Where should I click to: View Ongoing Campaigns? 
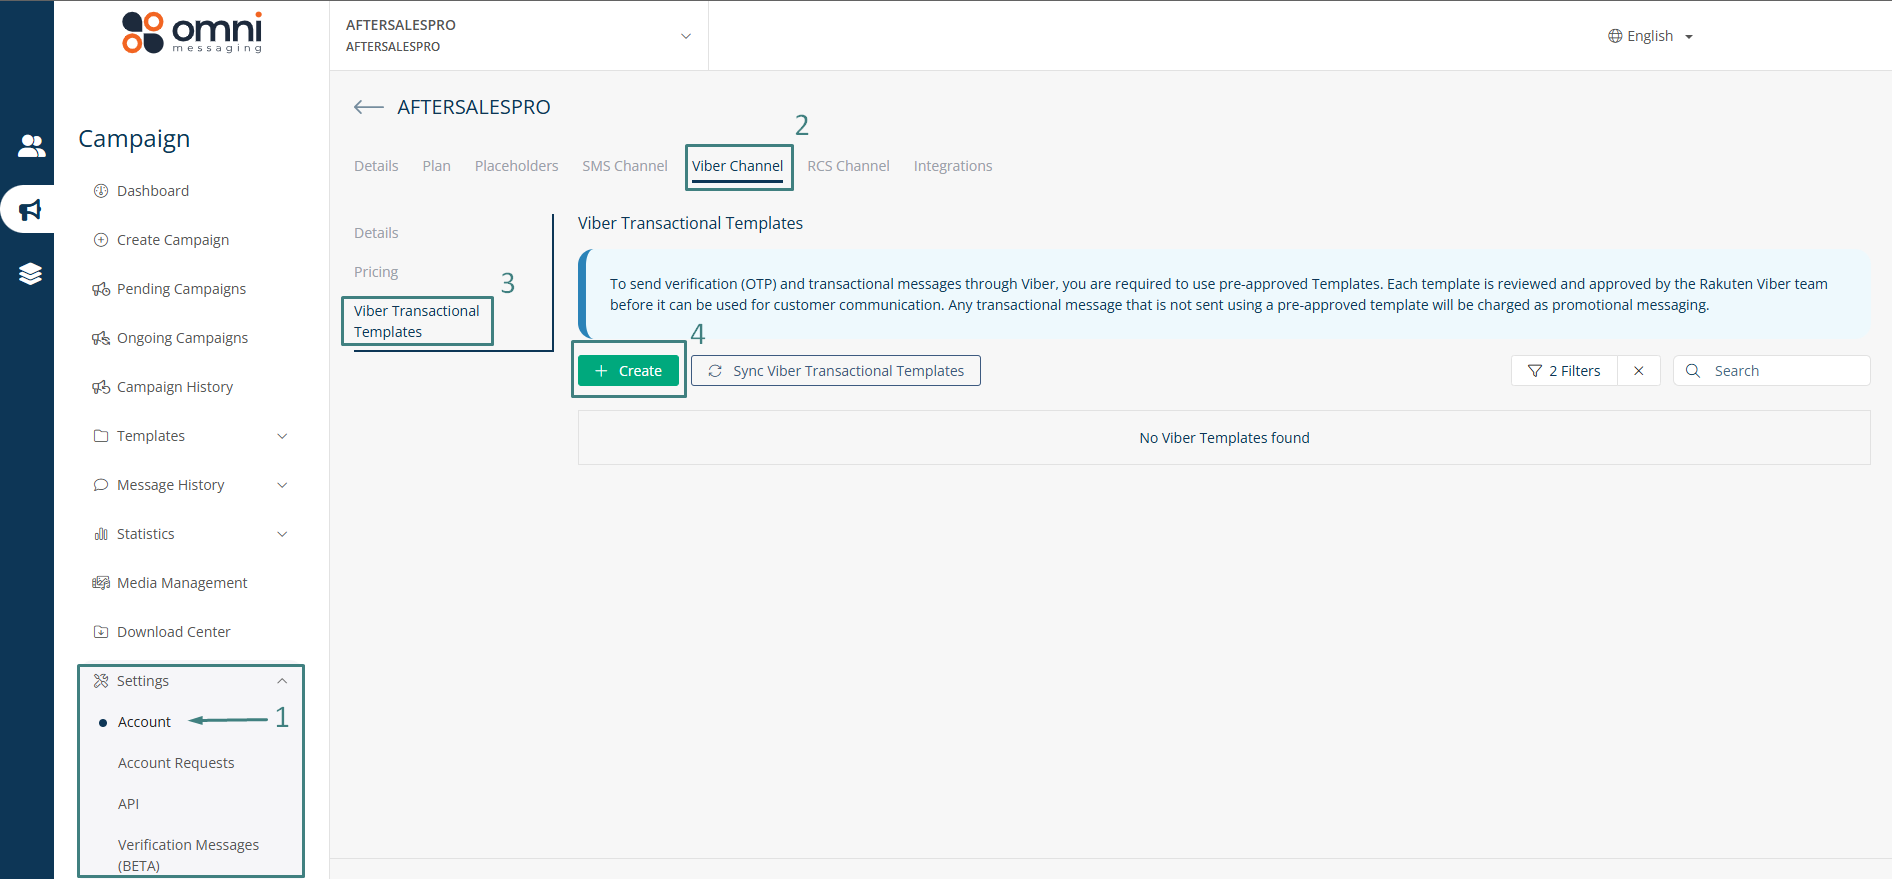pyautogui.click(x=182, y=338)
